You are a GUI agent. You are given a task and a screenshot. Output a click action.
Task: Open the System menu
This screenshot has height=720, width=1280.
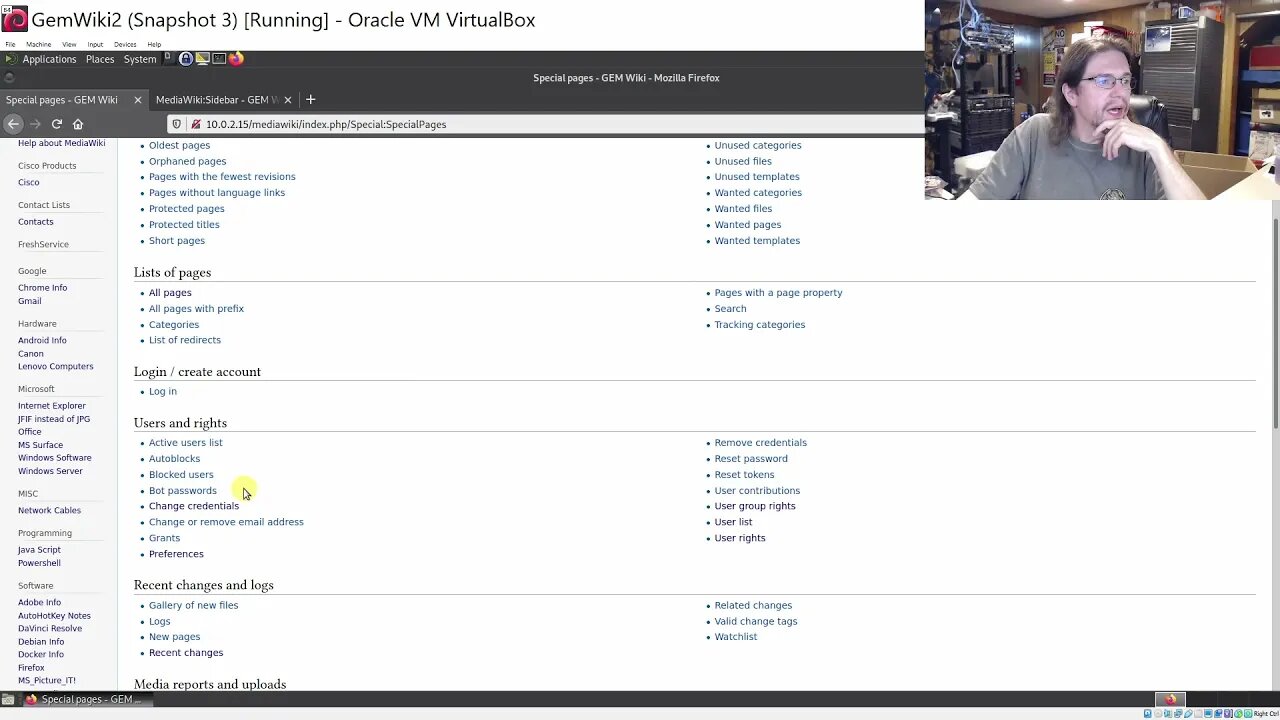tap(140, 59)
